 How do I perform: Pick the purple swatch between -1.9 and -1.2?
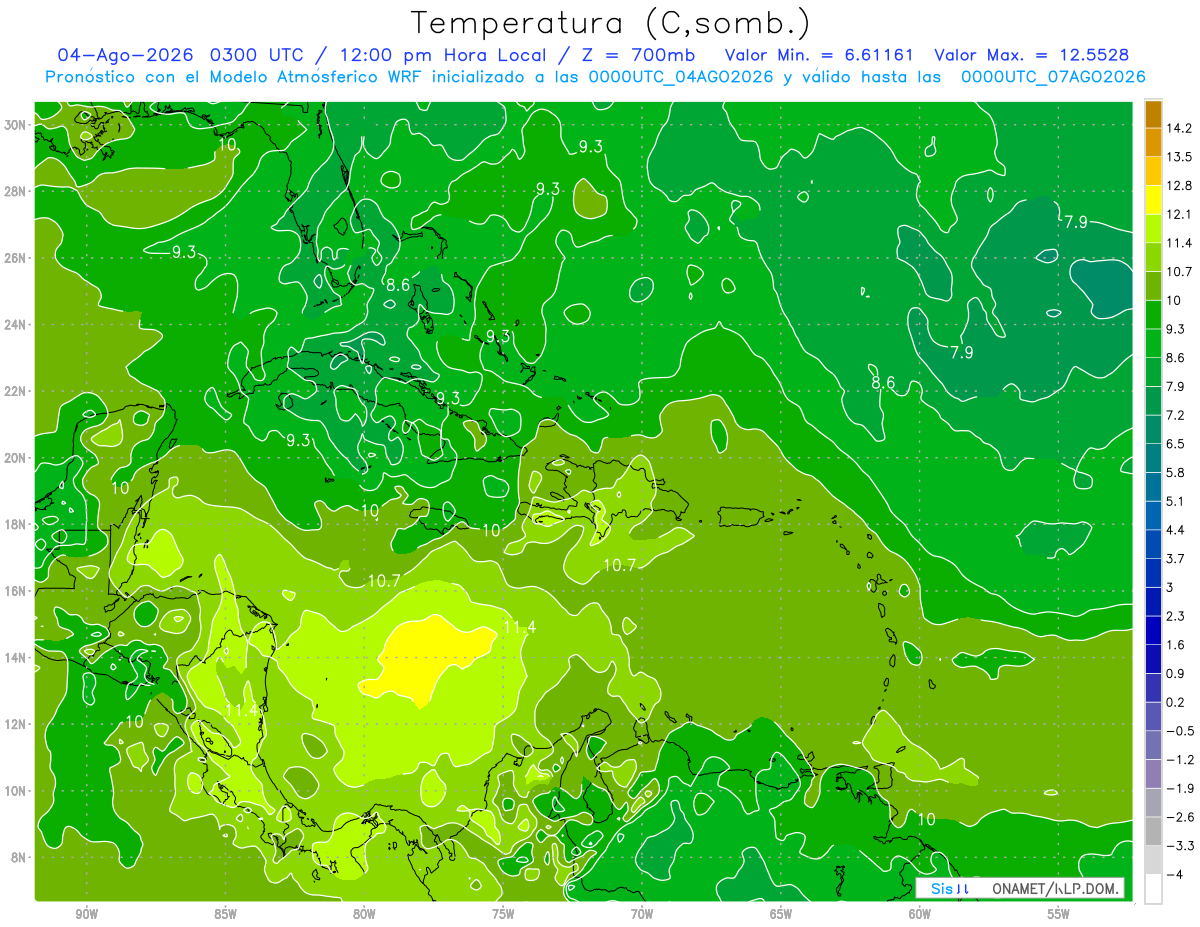pos(1153,774)
